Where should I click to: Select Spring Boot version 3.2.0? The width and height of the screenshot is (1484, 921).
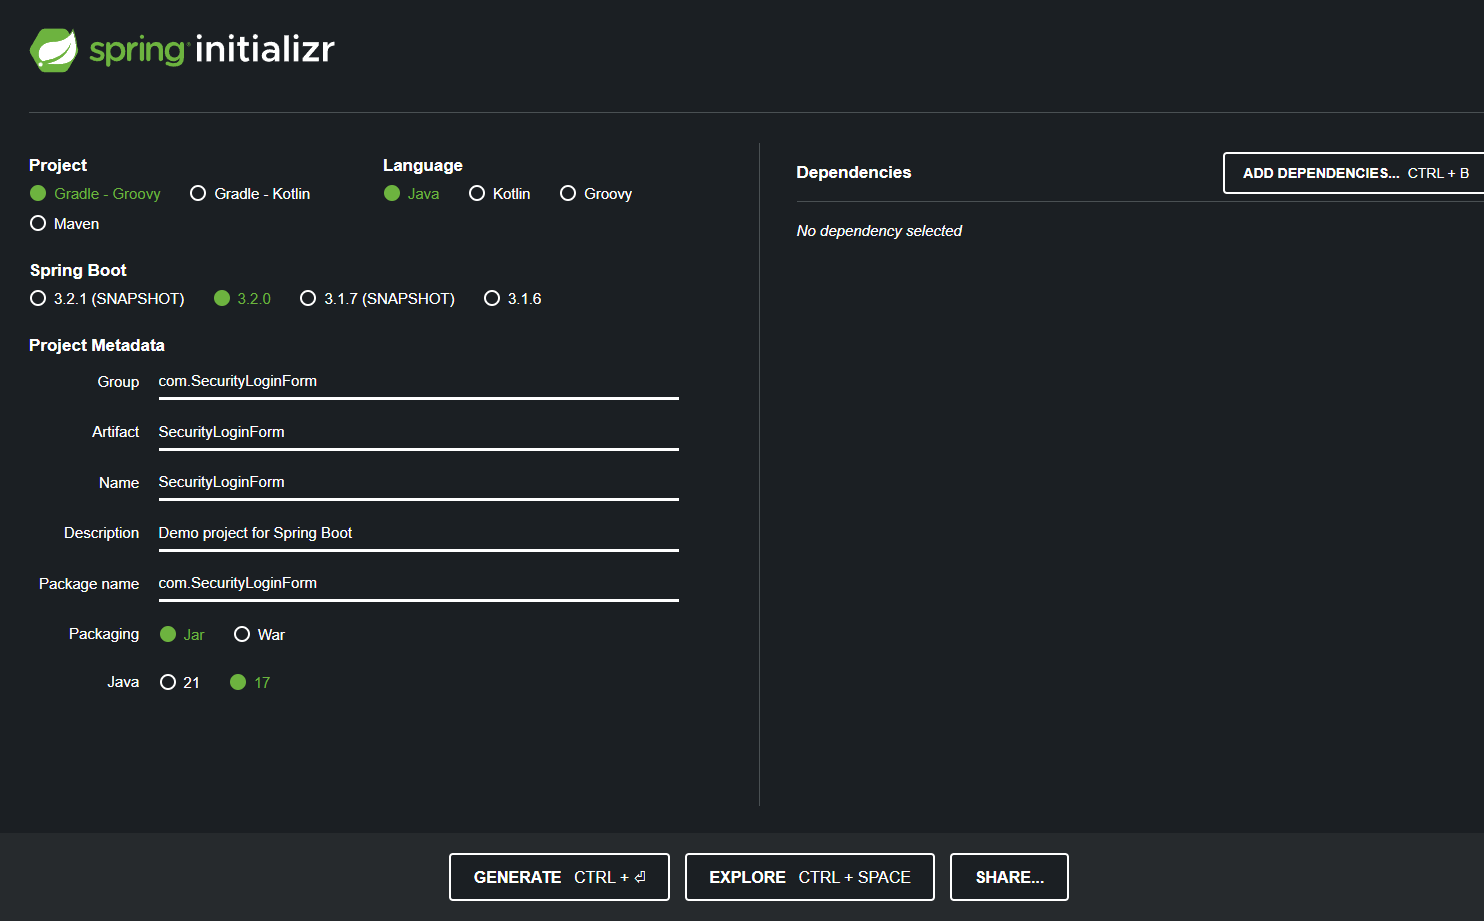[x=242, y=298]
